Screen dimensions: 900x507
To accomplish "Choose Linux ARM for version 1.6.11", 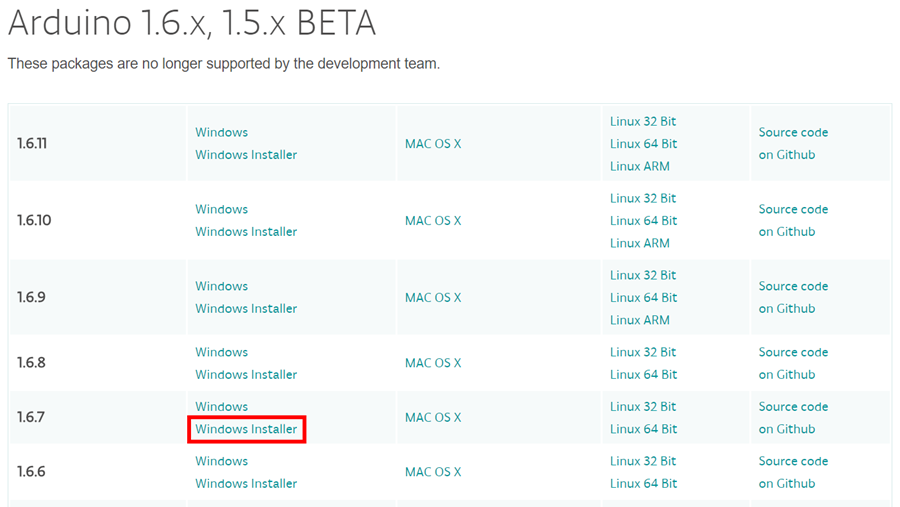I will [x=639, y=166].
